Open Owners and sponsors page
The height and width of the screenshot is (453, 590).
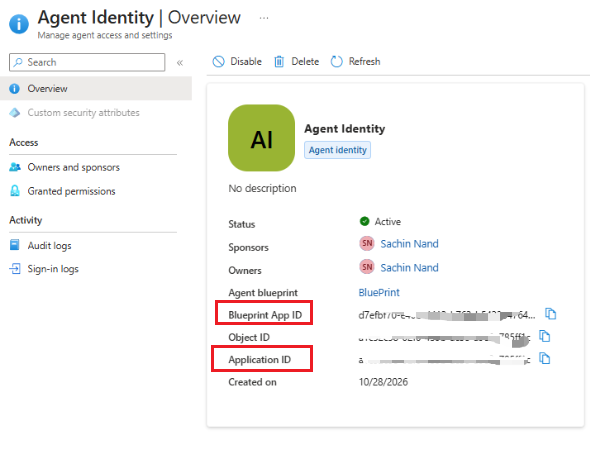[73, 167]
